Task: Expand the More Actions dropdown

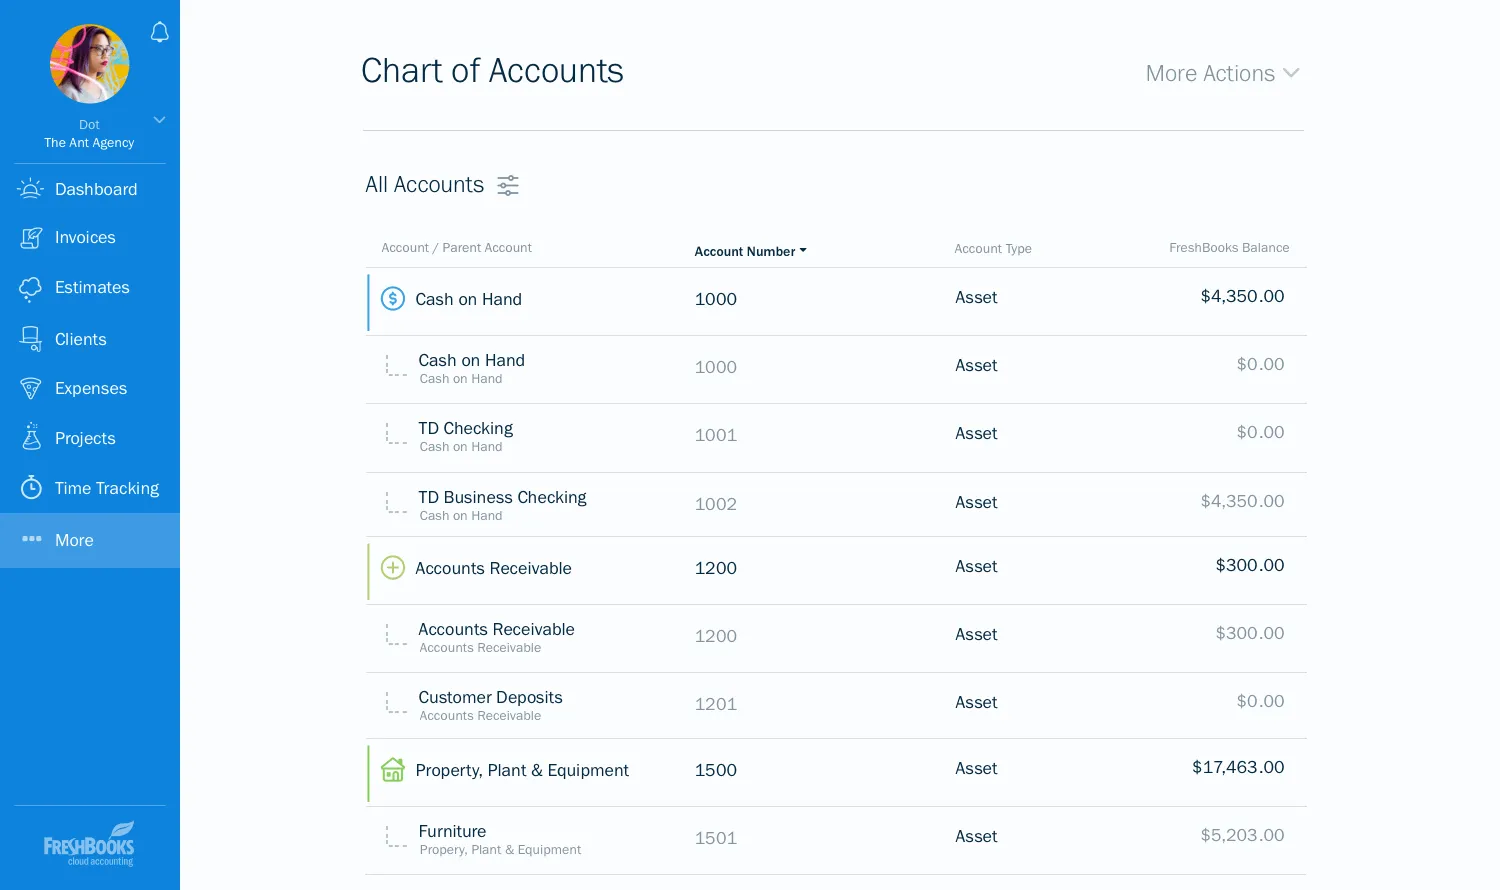Action: tap(1221, 73)
